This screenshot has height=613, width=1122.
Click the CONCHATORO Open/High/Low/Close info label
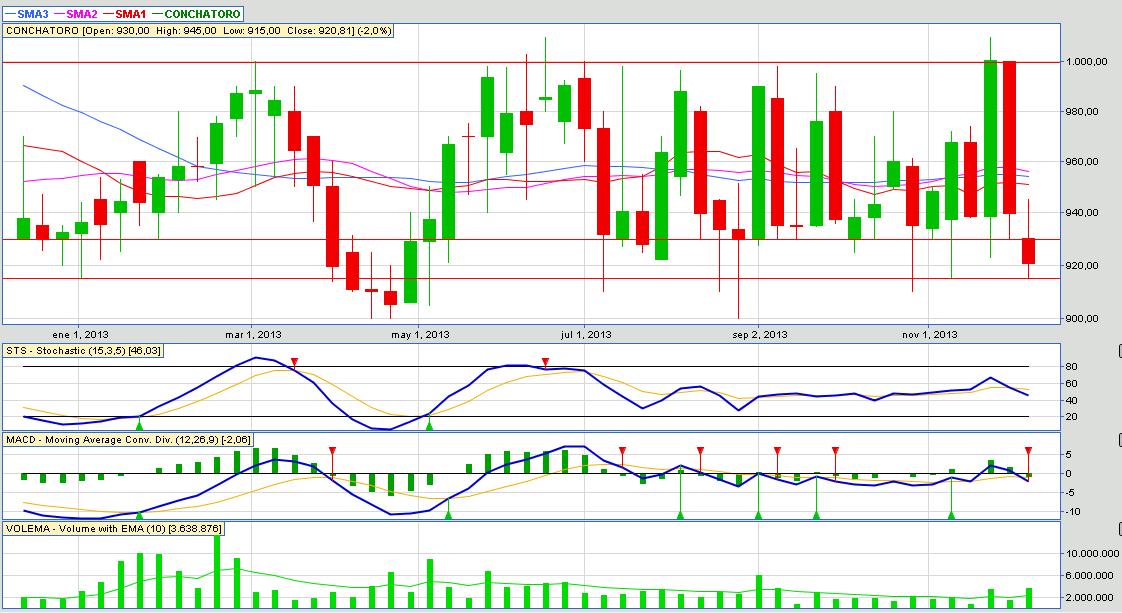pos(200,31)
